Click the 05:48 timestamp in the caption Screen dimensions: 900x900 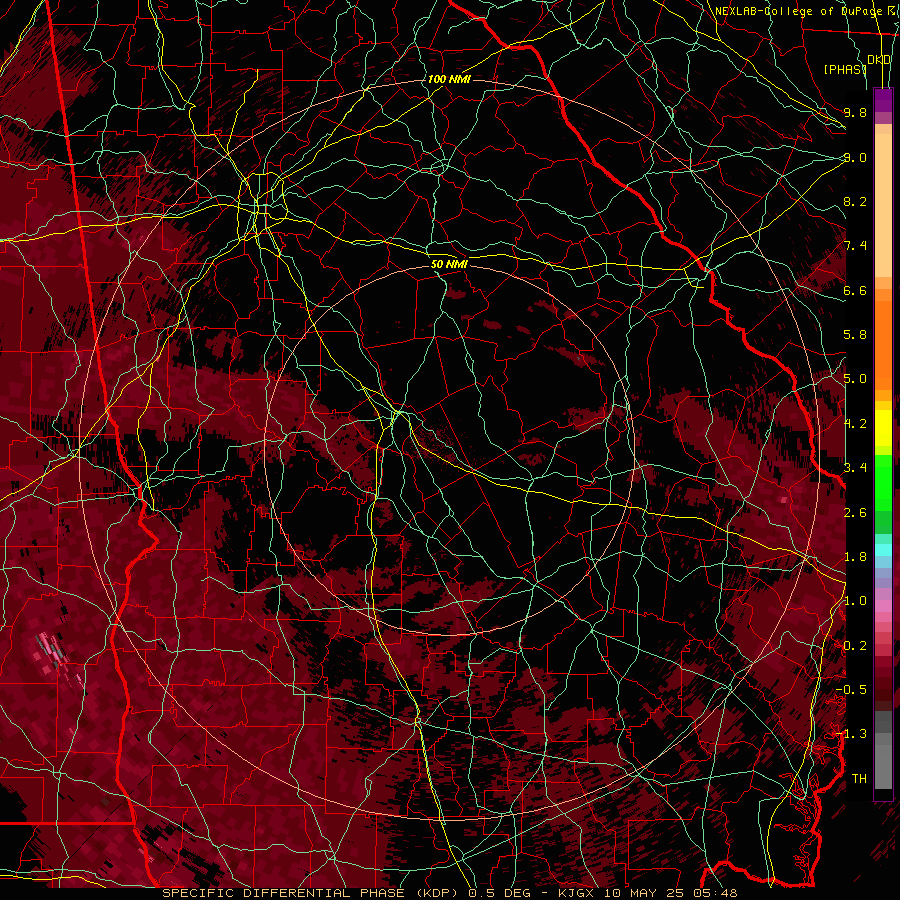pyautogui.click(x=717, y=893)
